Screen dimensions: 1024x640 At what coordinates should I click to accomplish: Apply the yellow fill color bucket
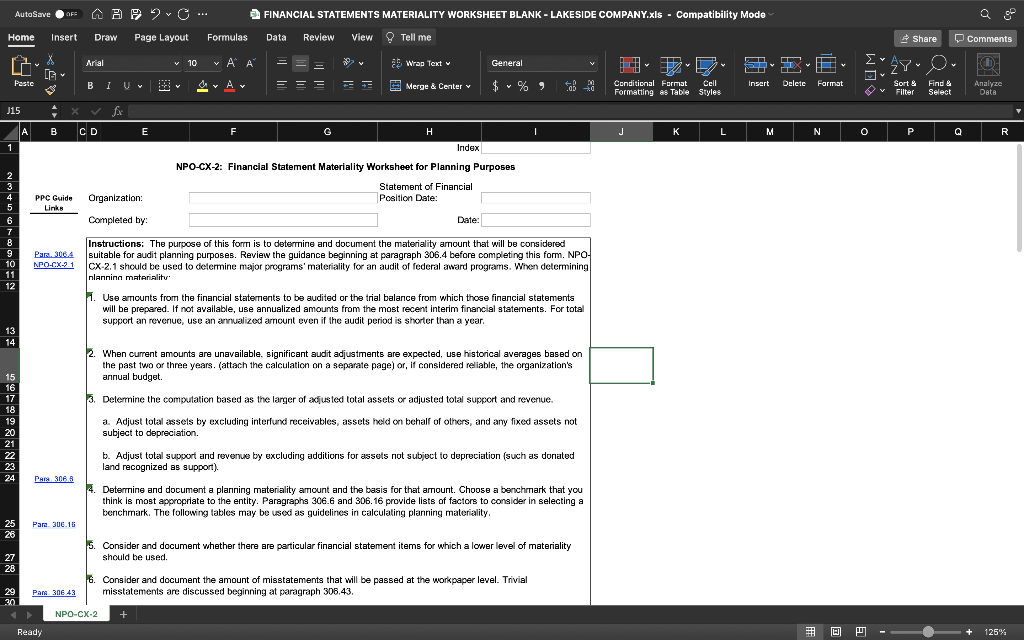[x=202, y=86]
